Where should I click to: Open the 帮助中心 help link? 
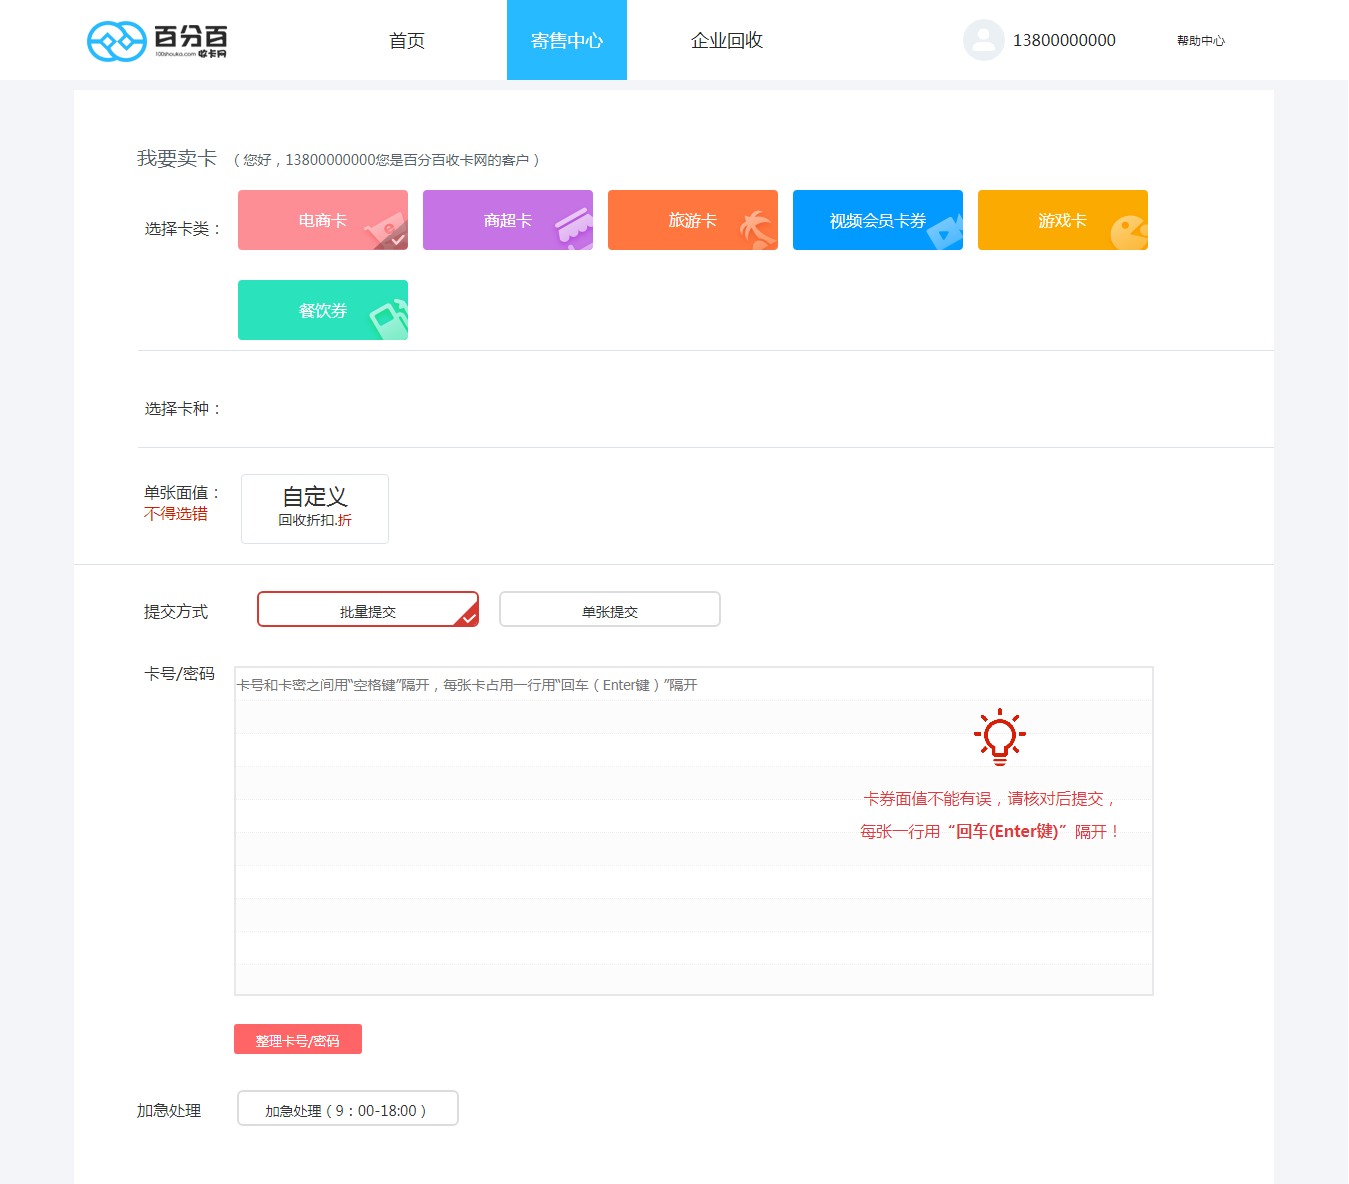pyautogui.click(x=1200, y=41)
